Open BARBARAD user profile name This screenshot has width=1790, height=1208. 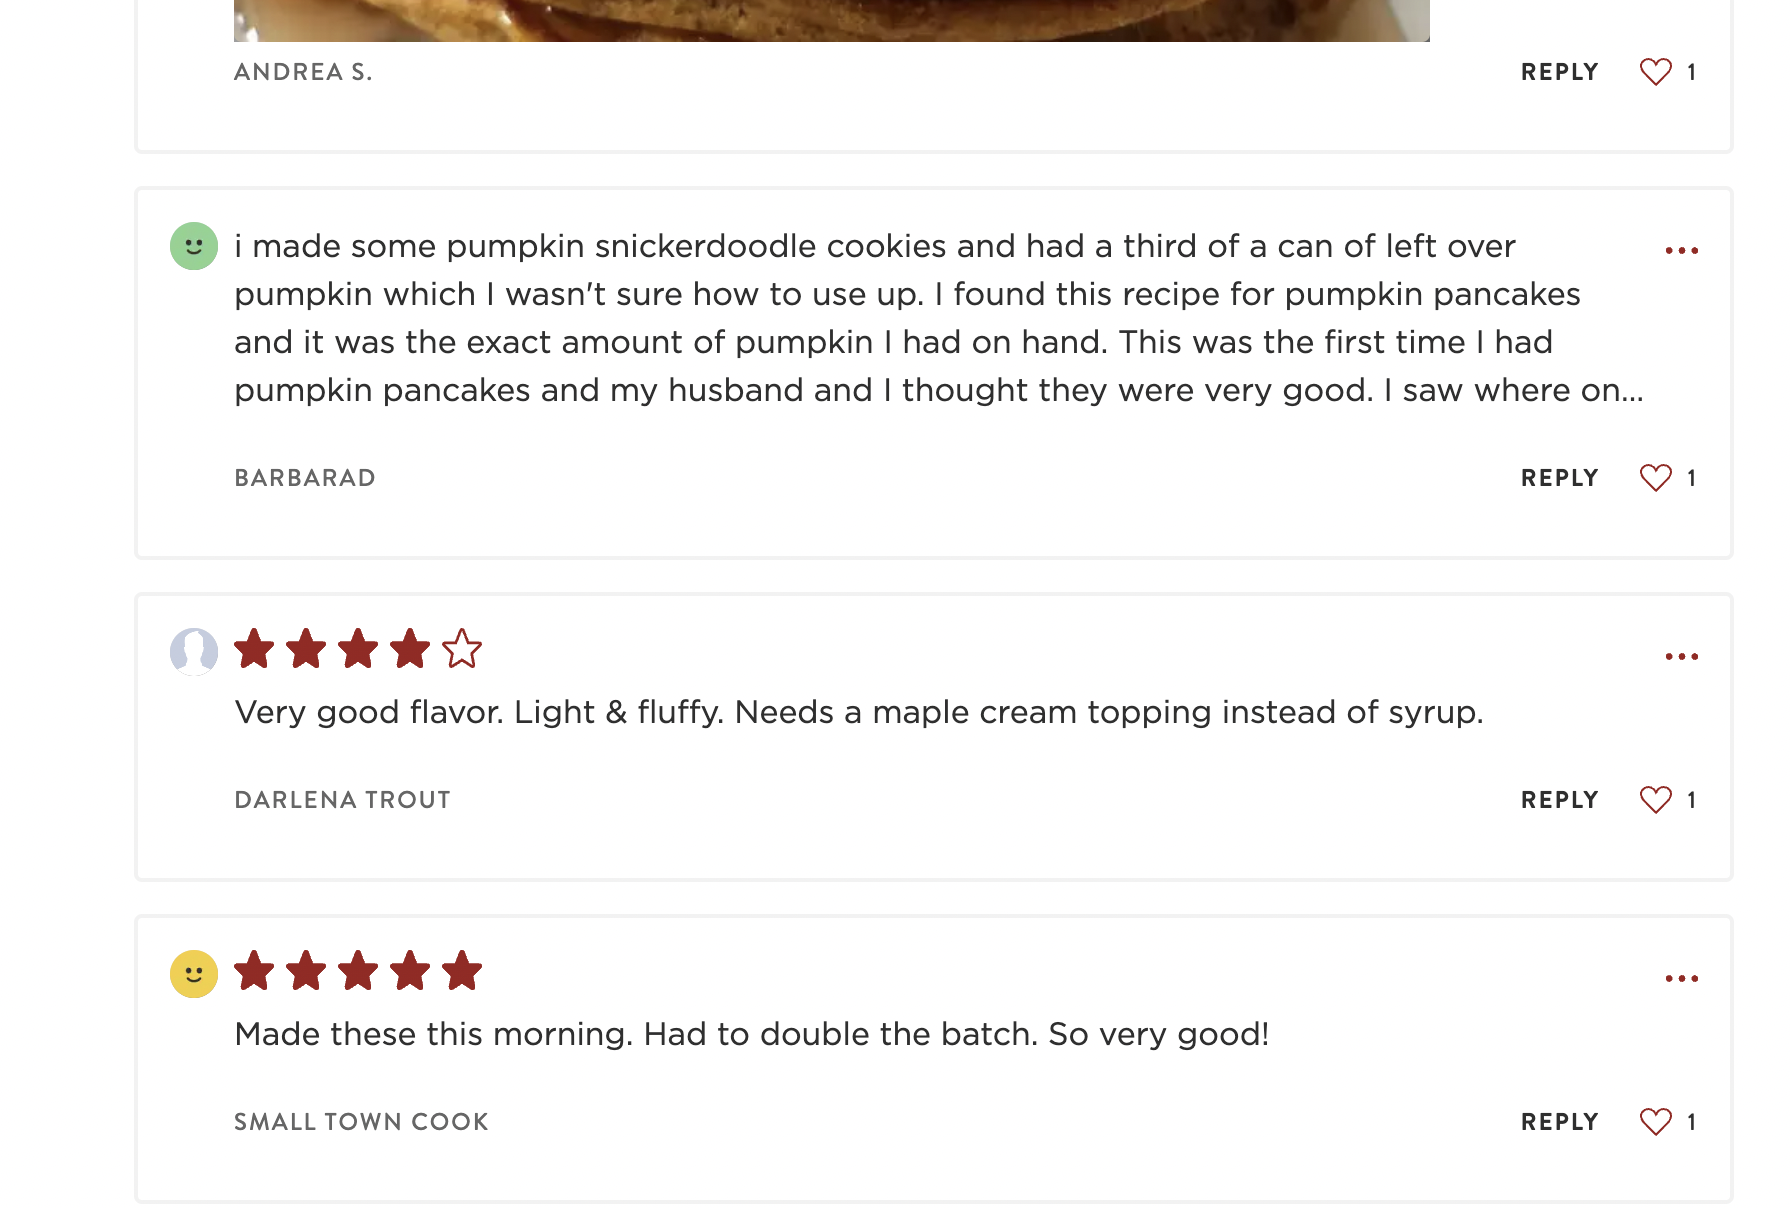coord(305,478)
